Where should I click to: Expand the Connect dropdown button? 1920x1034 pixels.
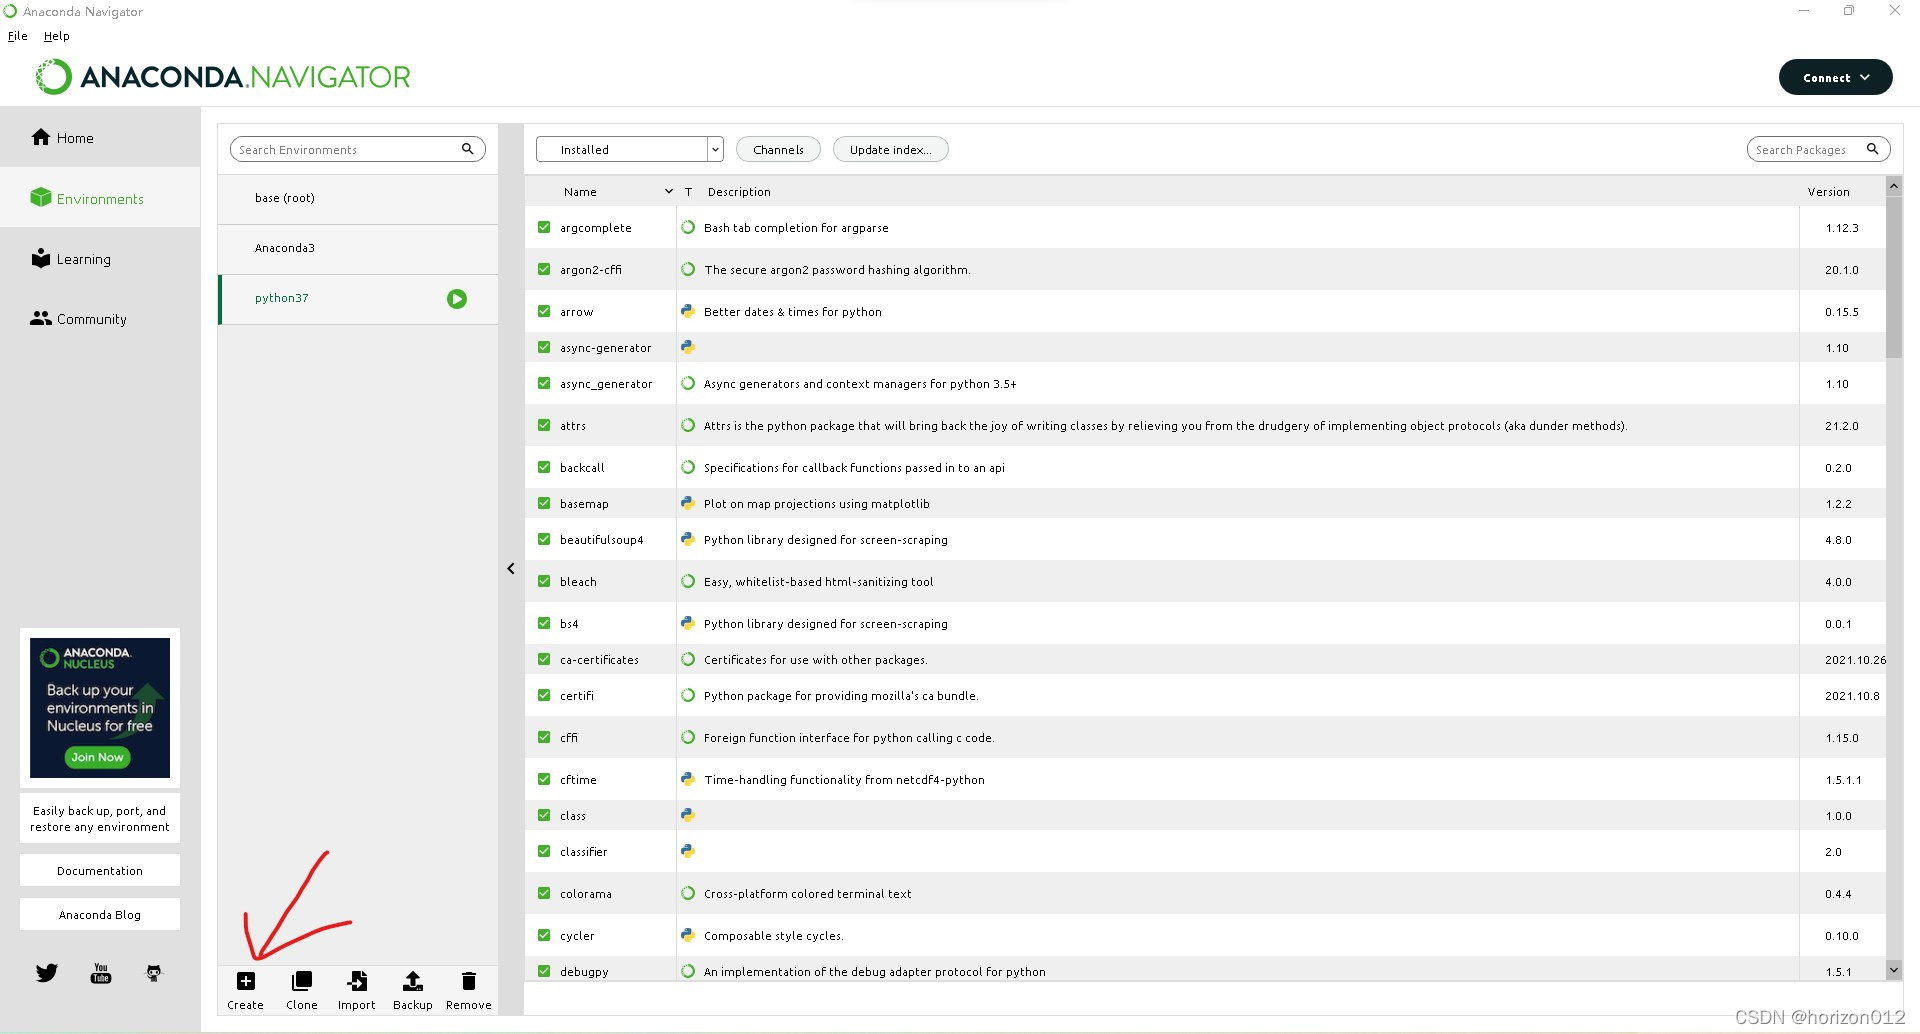click(1835, 77)
